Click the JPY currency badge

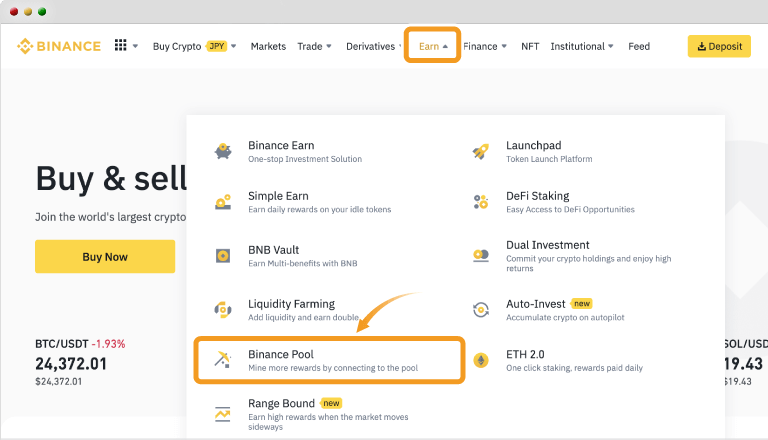pyautogui.click(x=216, y=46)
